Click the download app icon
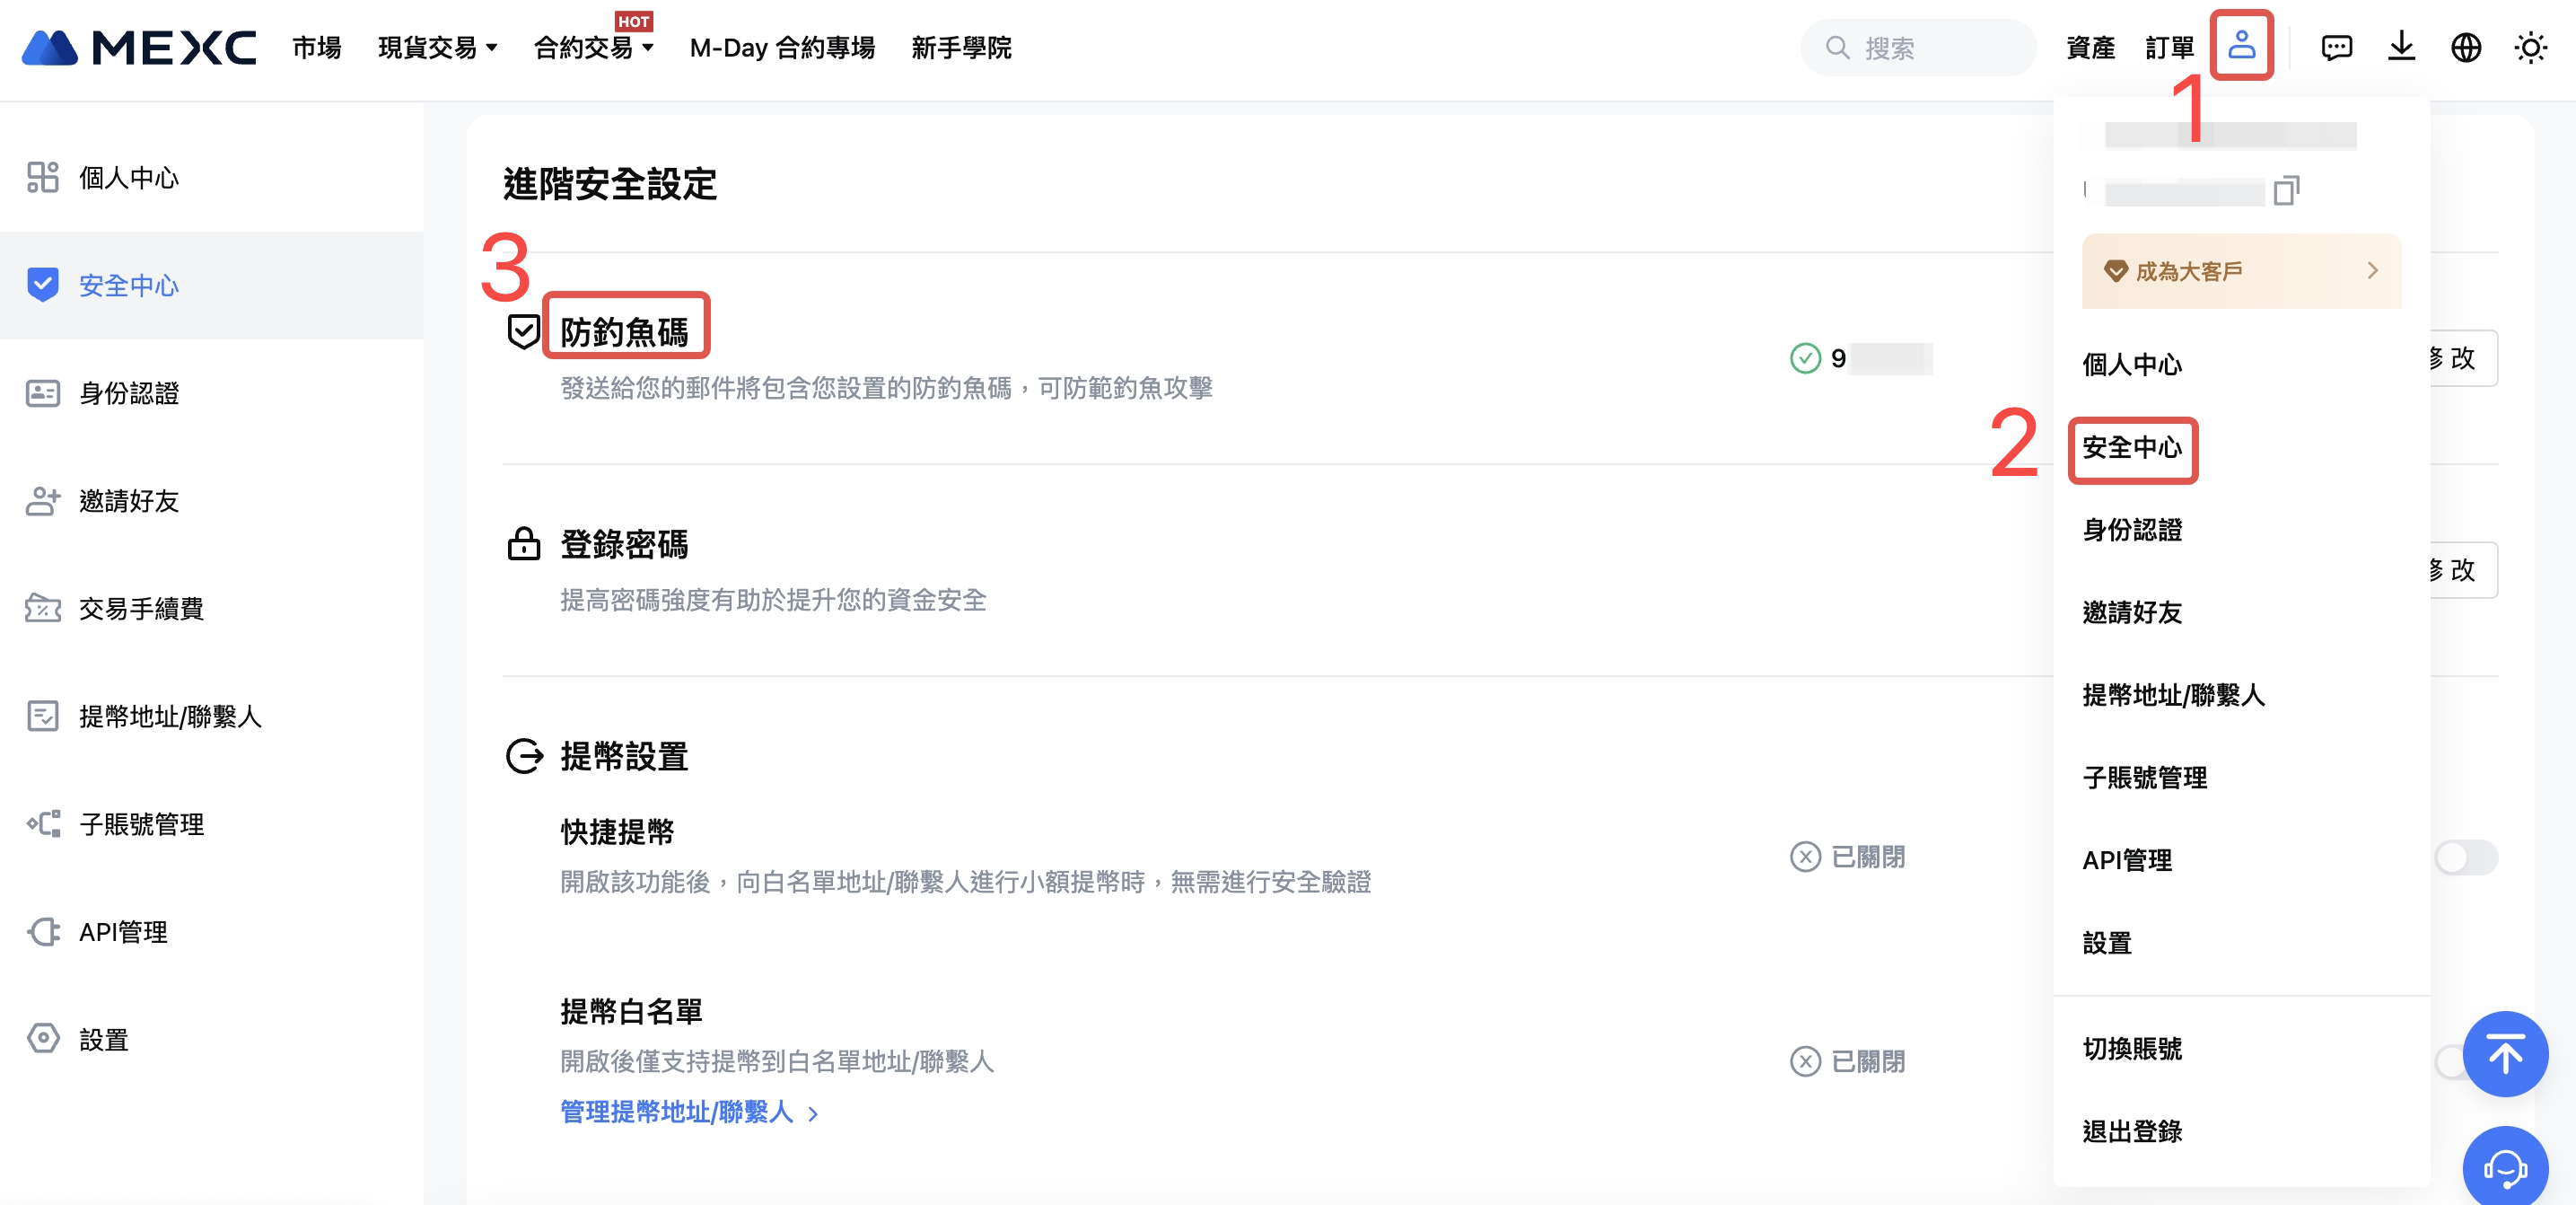The width and height of the screenshot is (2576, 1205). (x=2401, y=47)
